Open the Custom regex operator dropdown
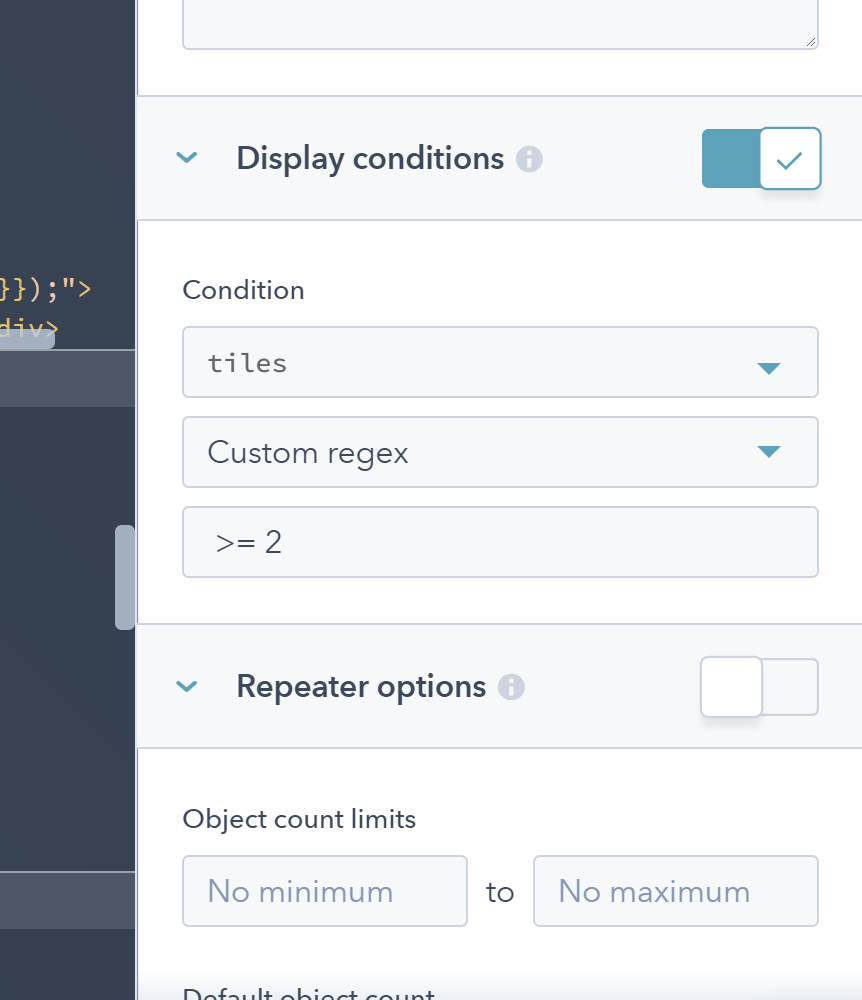 tap(500, 452)
